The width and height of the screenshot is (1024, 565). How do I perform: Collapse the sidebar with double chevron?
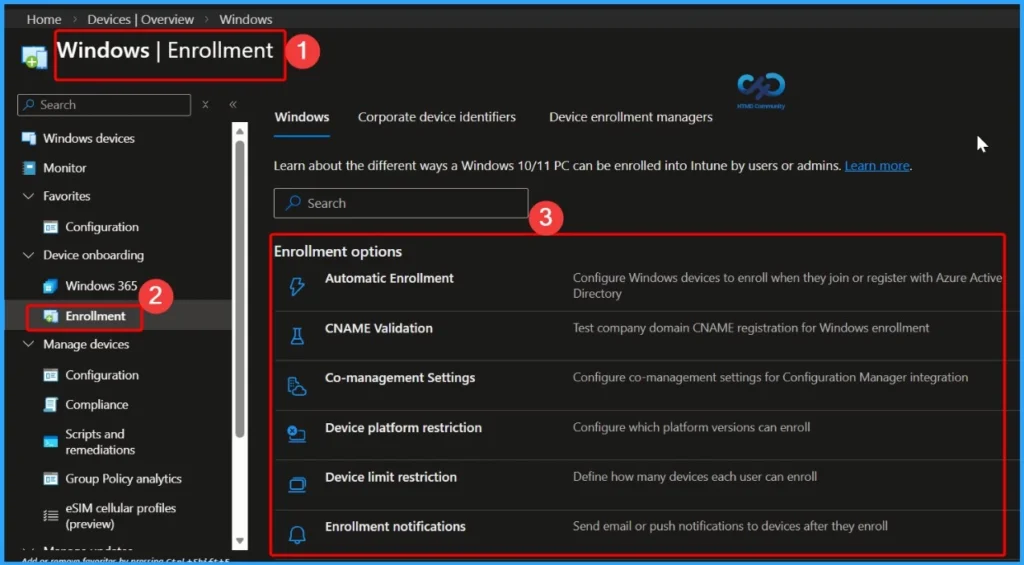point(232,105)
